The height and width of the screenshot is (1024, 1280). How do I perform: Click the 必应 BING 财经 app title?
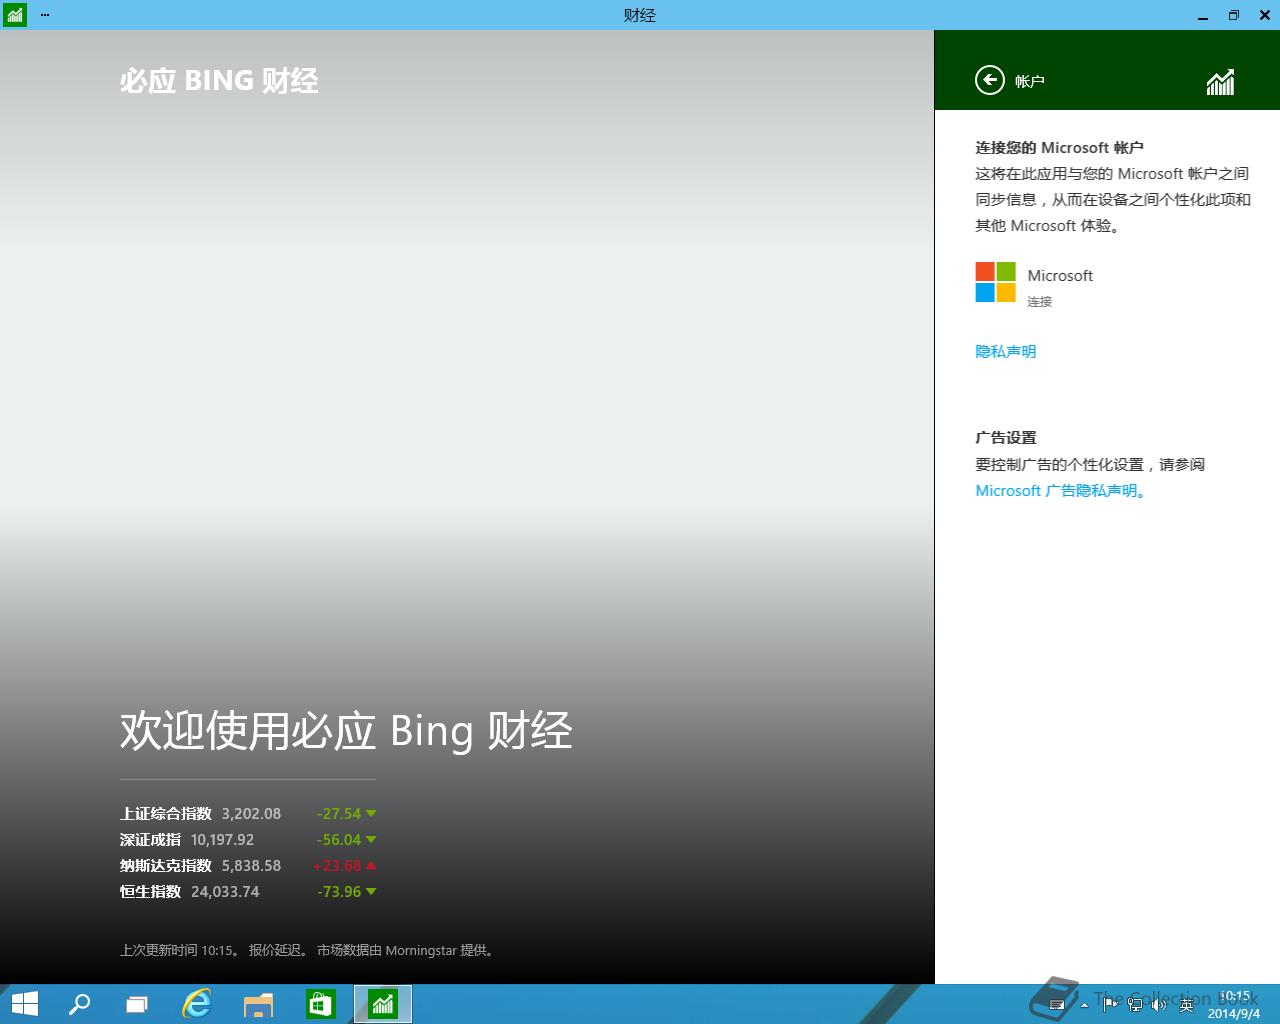tap(219, 81)
